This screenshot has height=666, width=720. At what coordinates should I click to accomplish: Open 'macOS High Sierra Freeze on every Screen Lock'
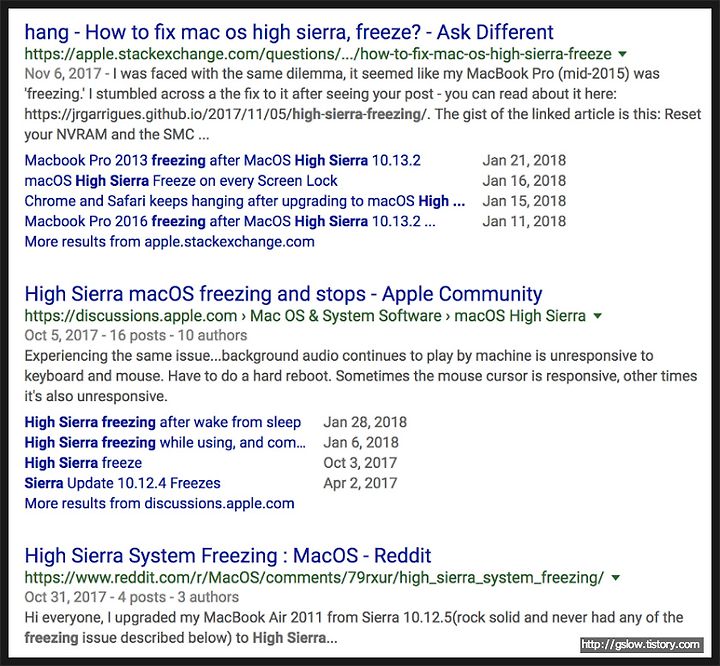point(181,181)
